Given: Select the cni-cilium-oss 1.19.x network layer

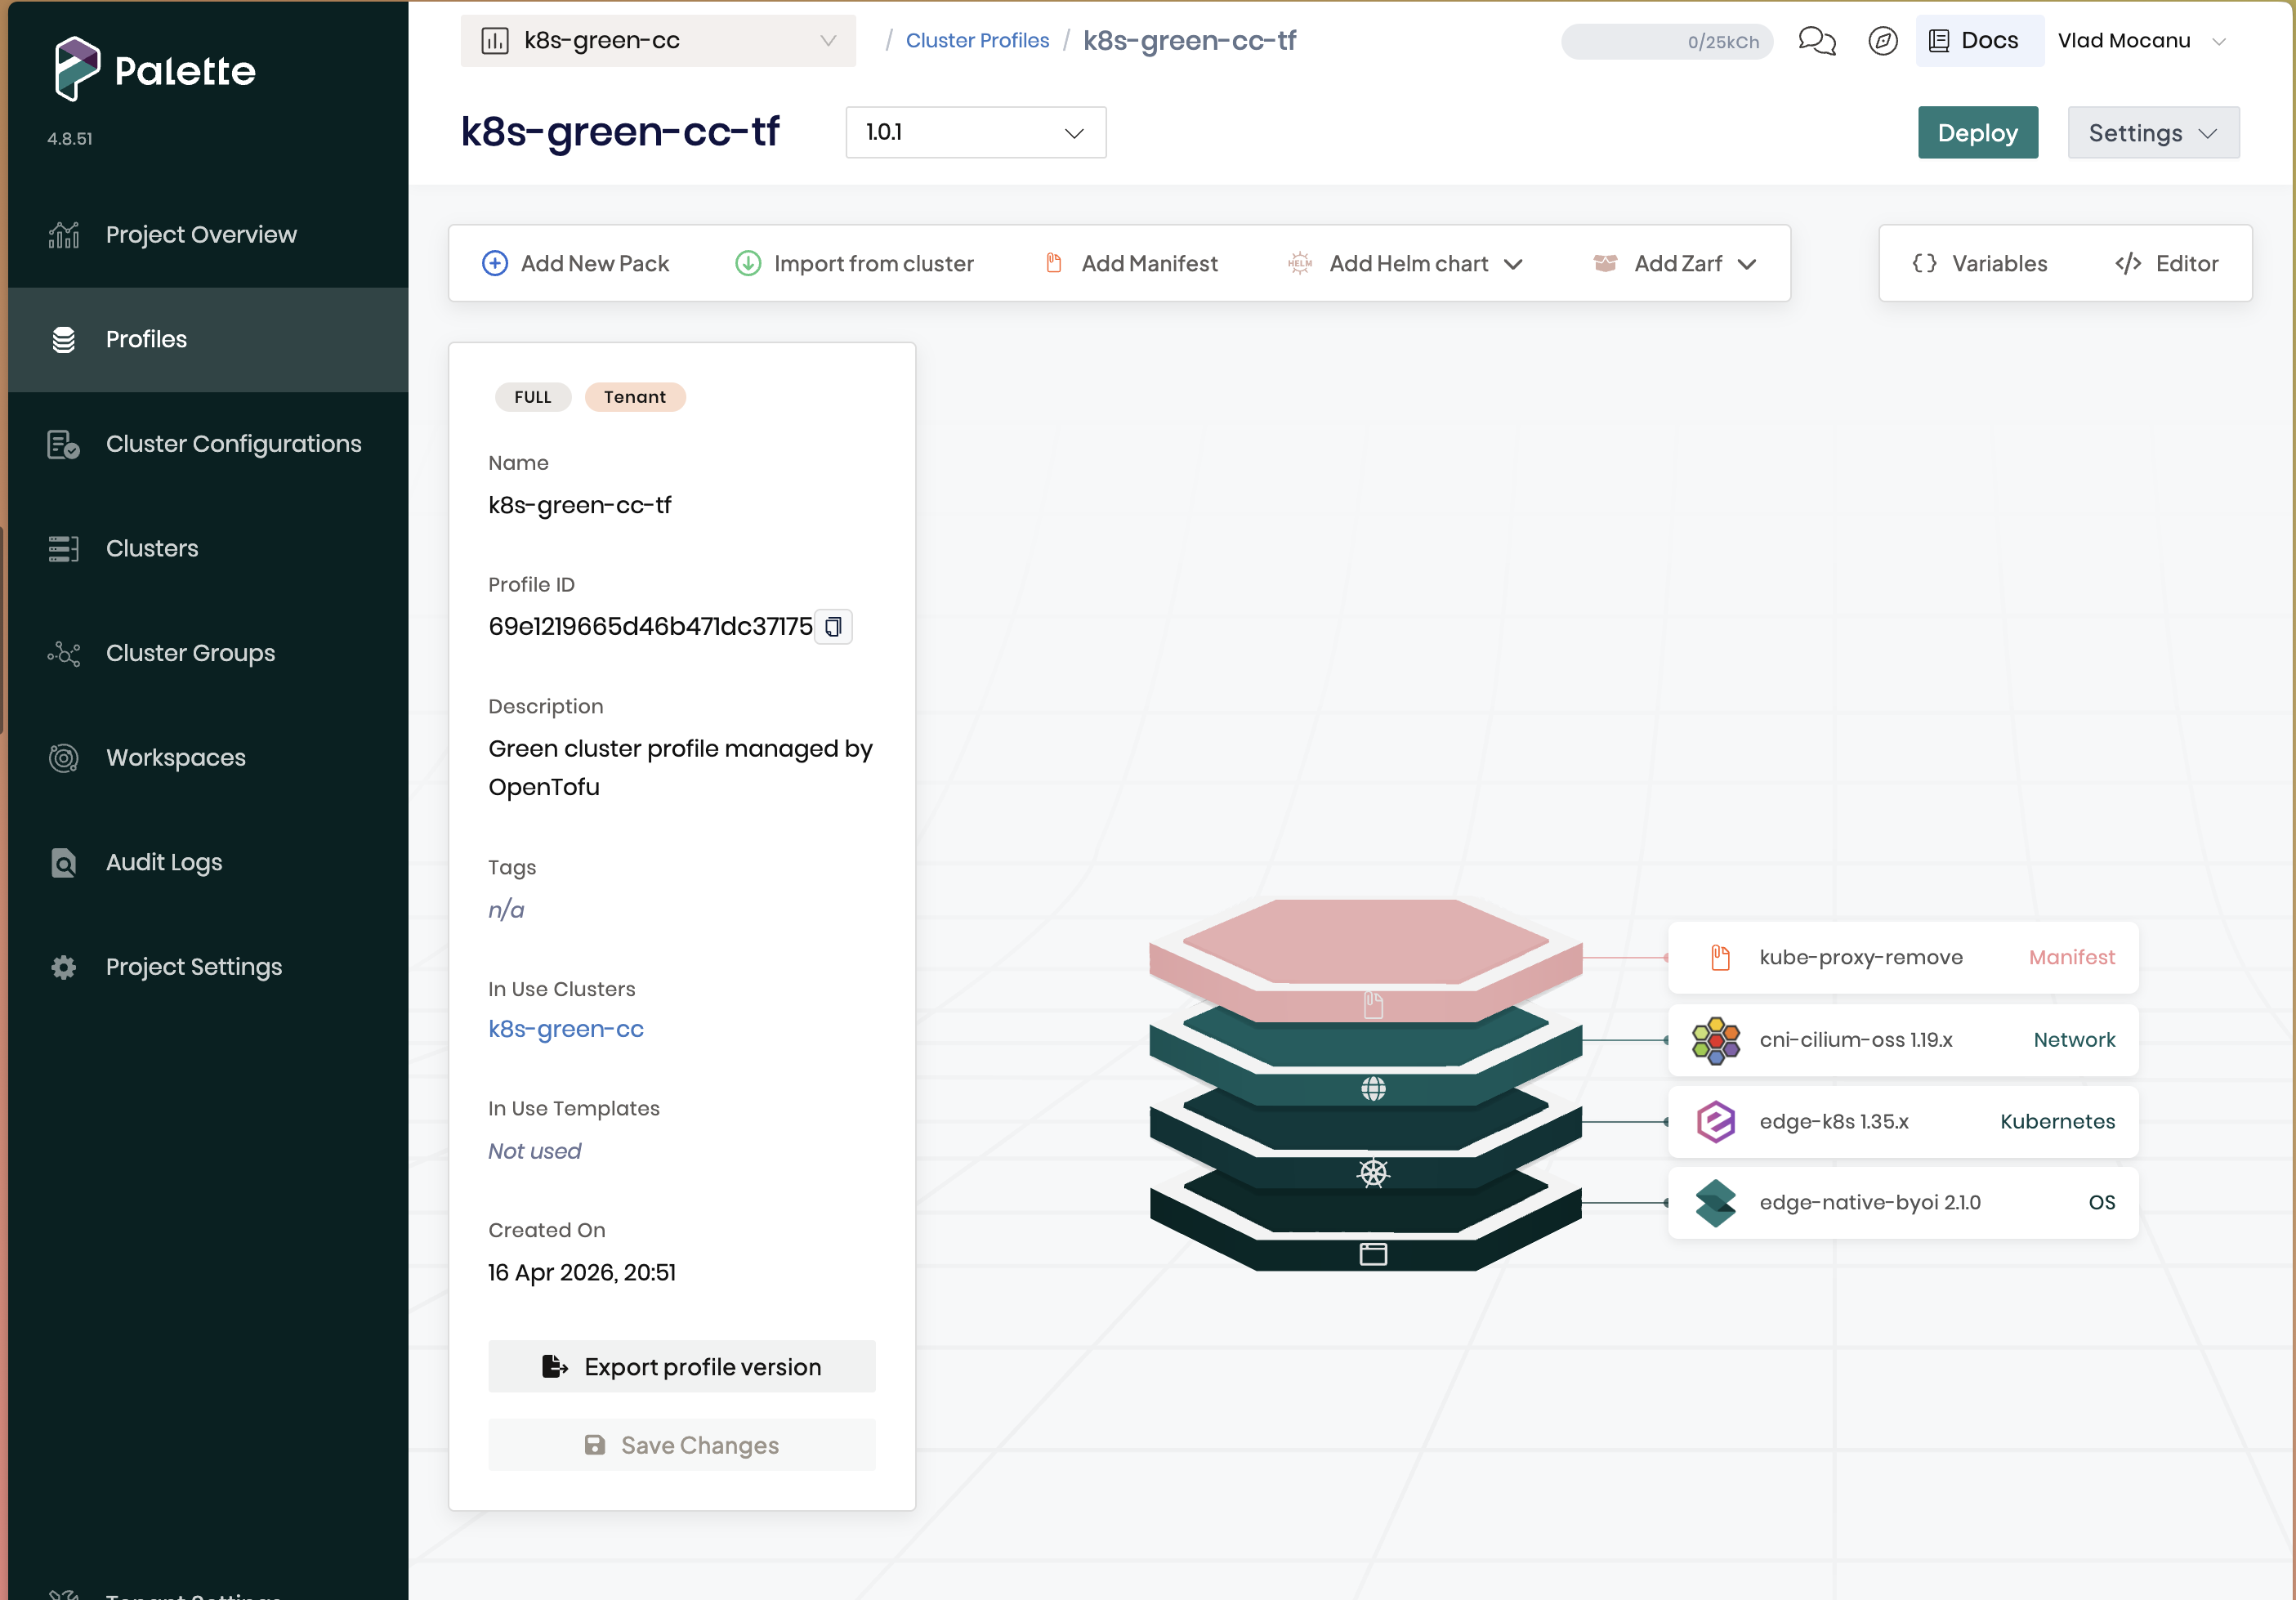Looking at the screenshot, I should pyautogui.click(x=1903, y=1040).
